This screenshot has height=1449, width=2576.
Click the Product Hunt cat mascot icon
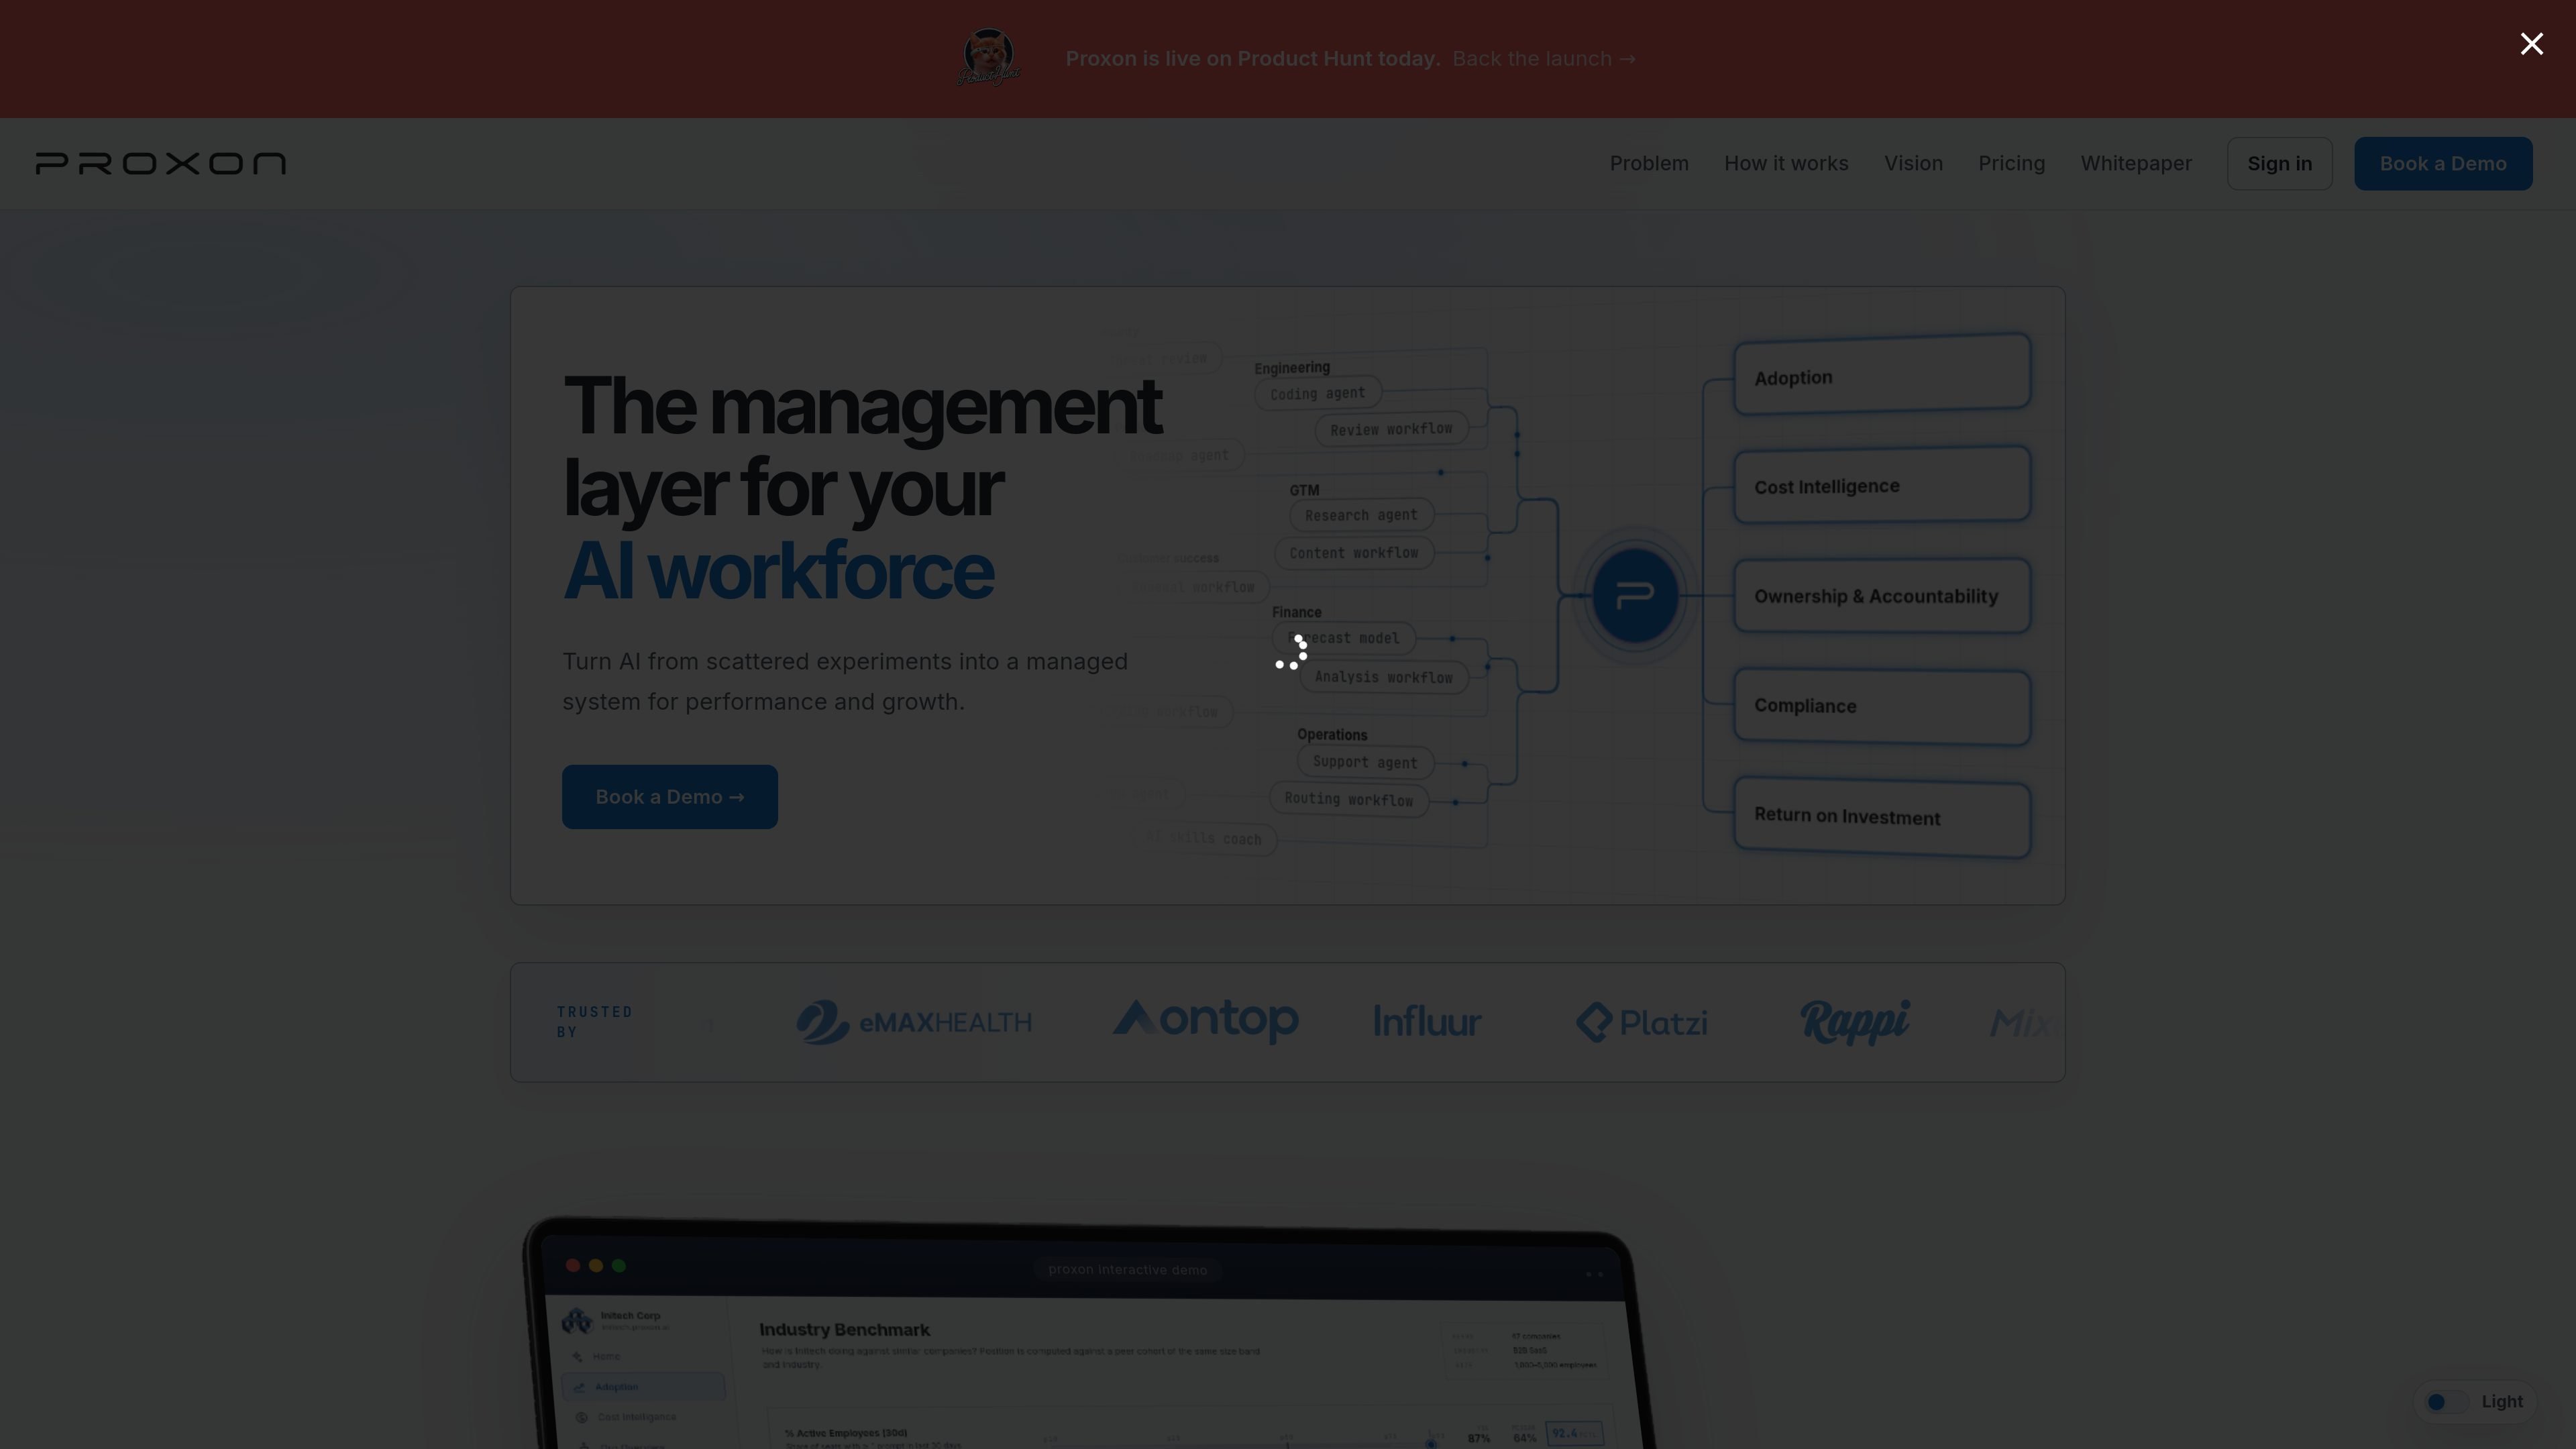point(988,58)
